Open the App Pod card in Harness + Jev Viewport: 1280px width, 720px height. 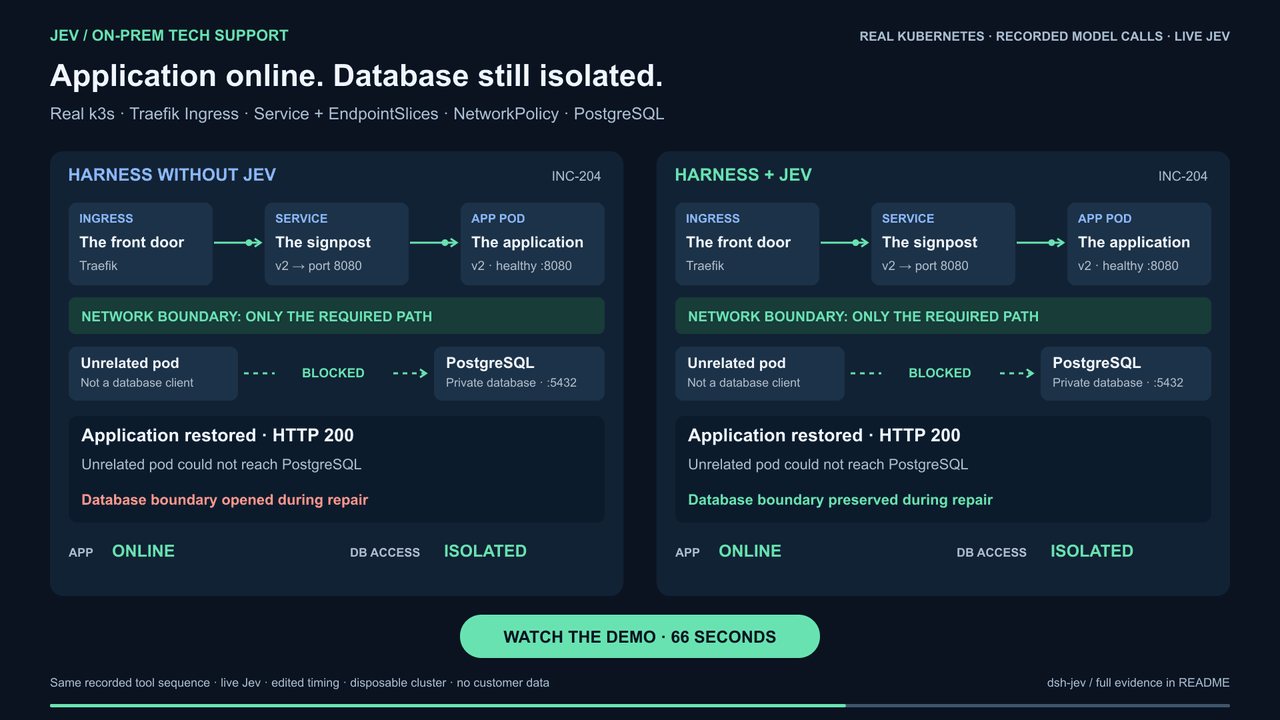tap(1139, 243)
